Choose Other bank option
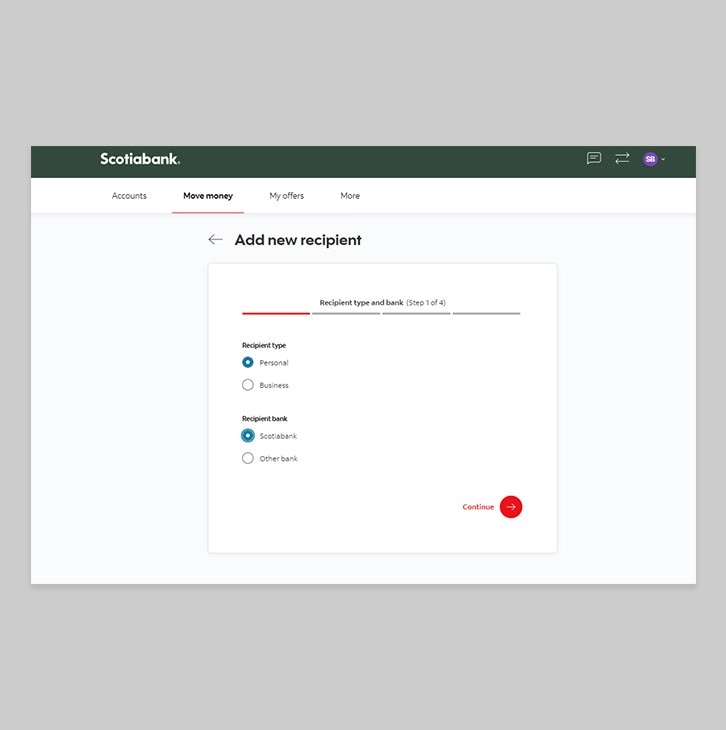Screen dimensions: 726x730 pos(248,458)
